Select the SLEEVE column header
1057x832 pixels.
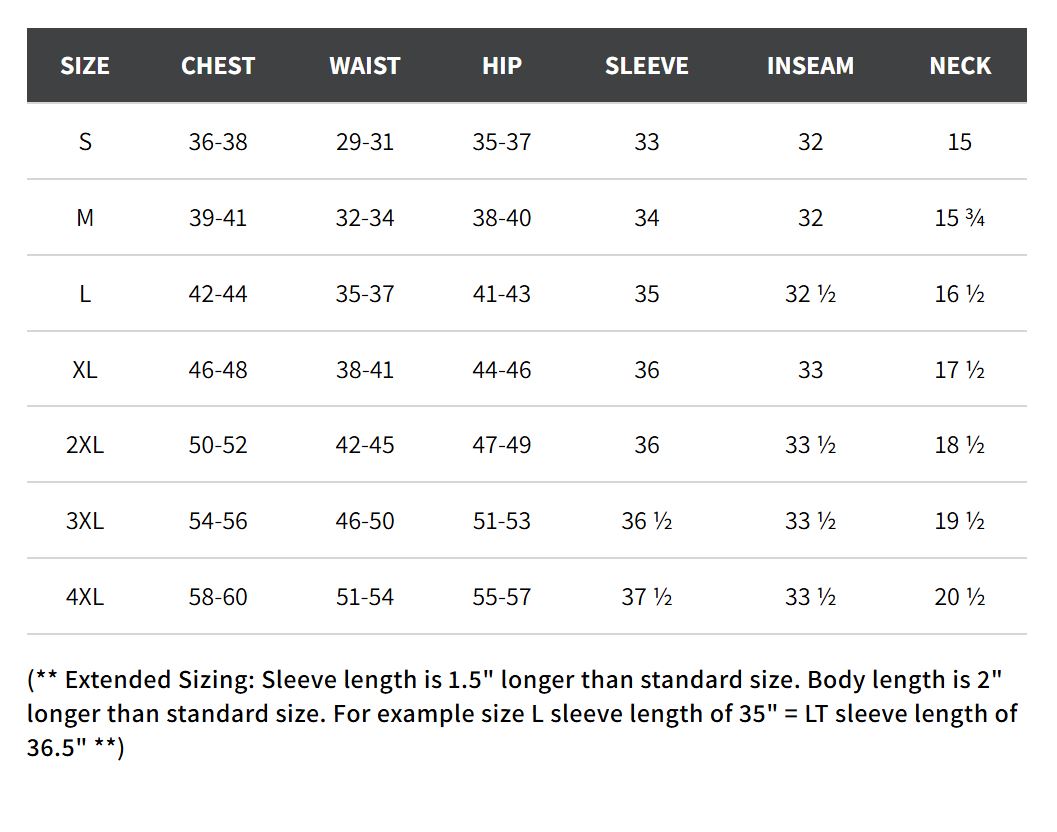[647, 66]
